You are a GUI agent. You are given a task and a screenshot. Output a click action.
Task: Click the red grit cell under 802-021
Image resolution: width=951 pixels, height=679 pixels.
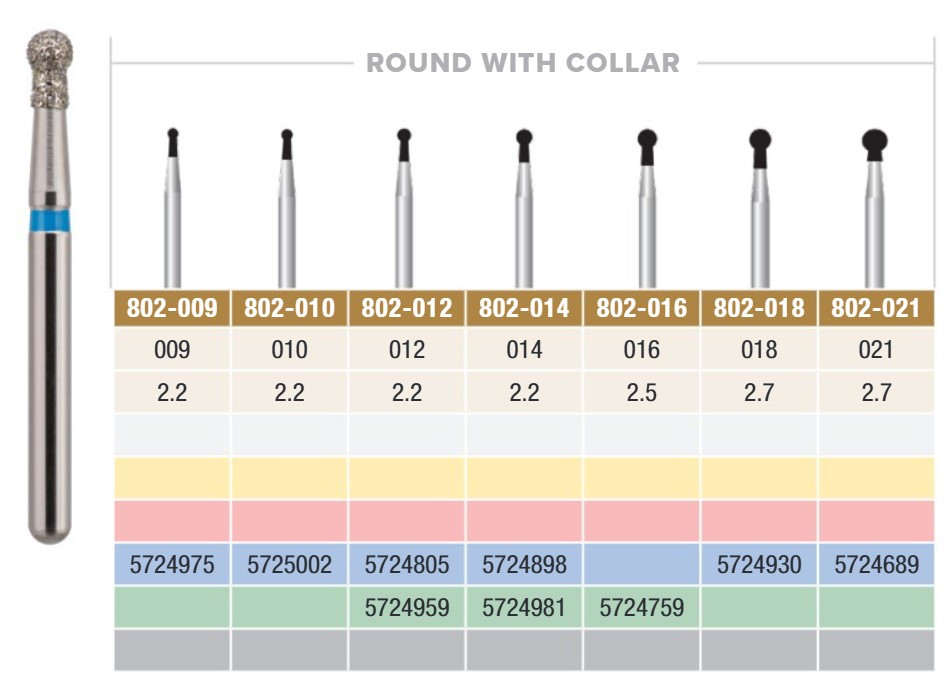876,521
